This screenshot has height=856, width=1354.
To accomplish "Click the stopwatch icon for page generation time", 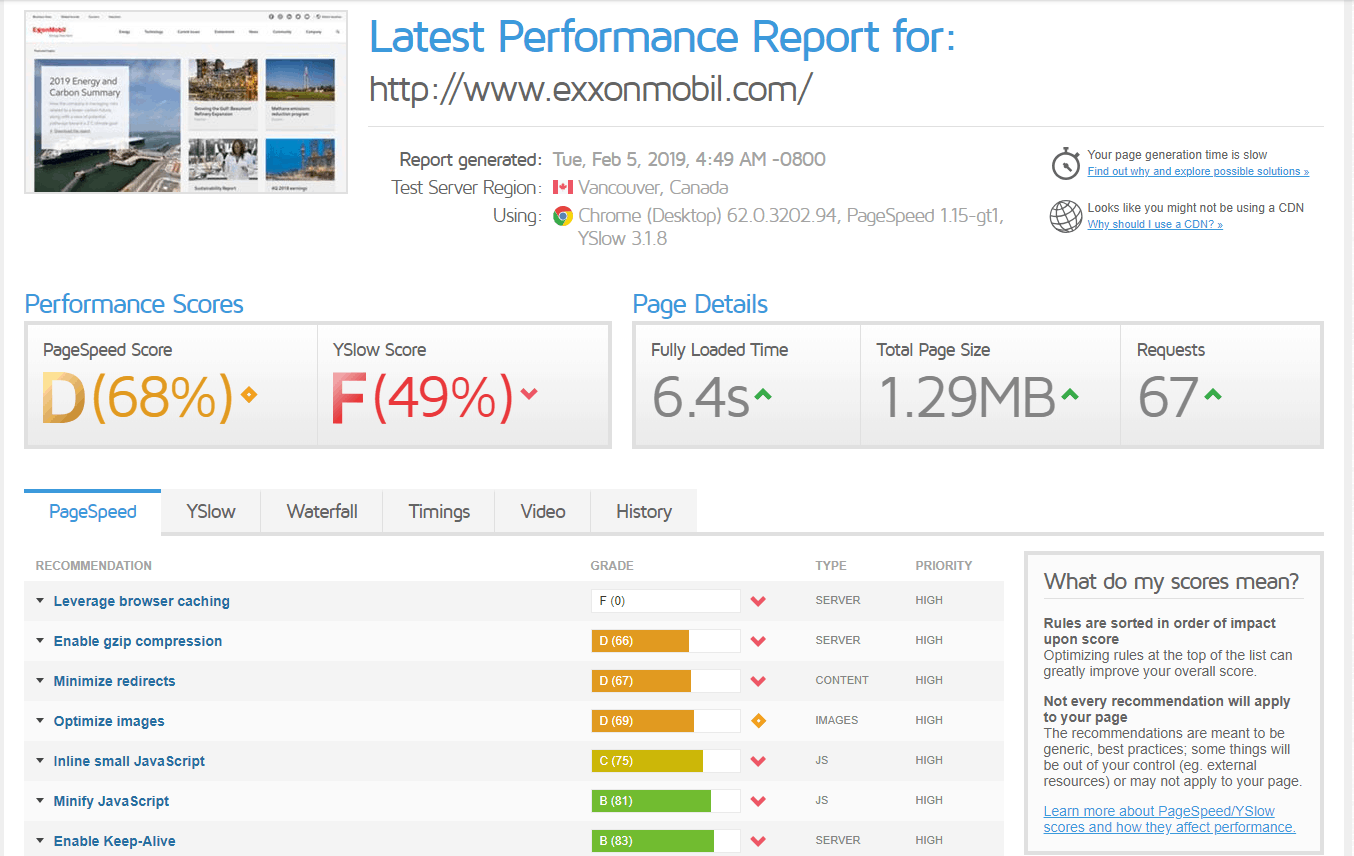I will coord(1065,163).
